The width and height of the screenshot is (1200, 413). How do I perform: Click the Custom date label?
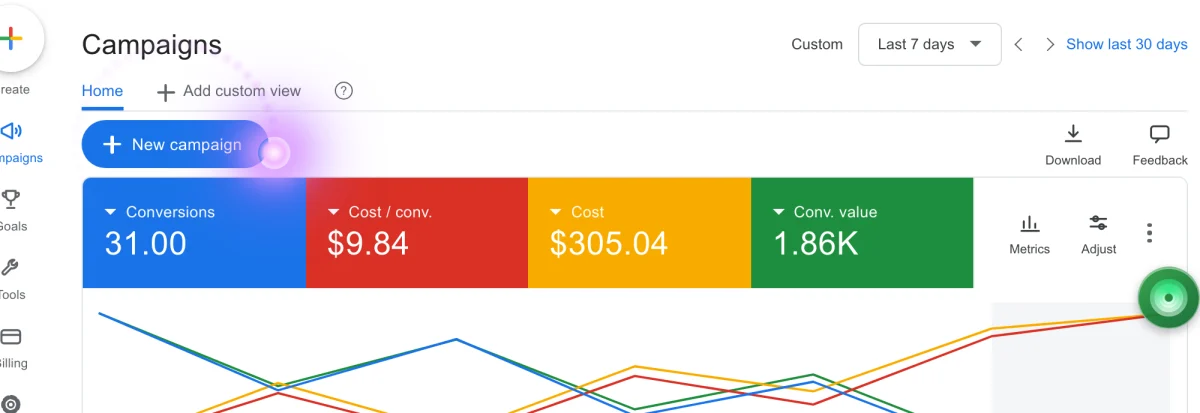click(817, 45)
